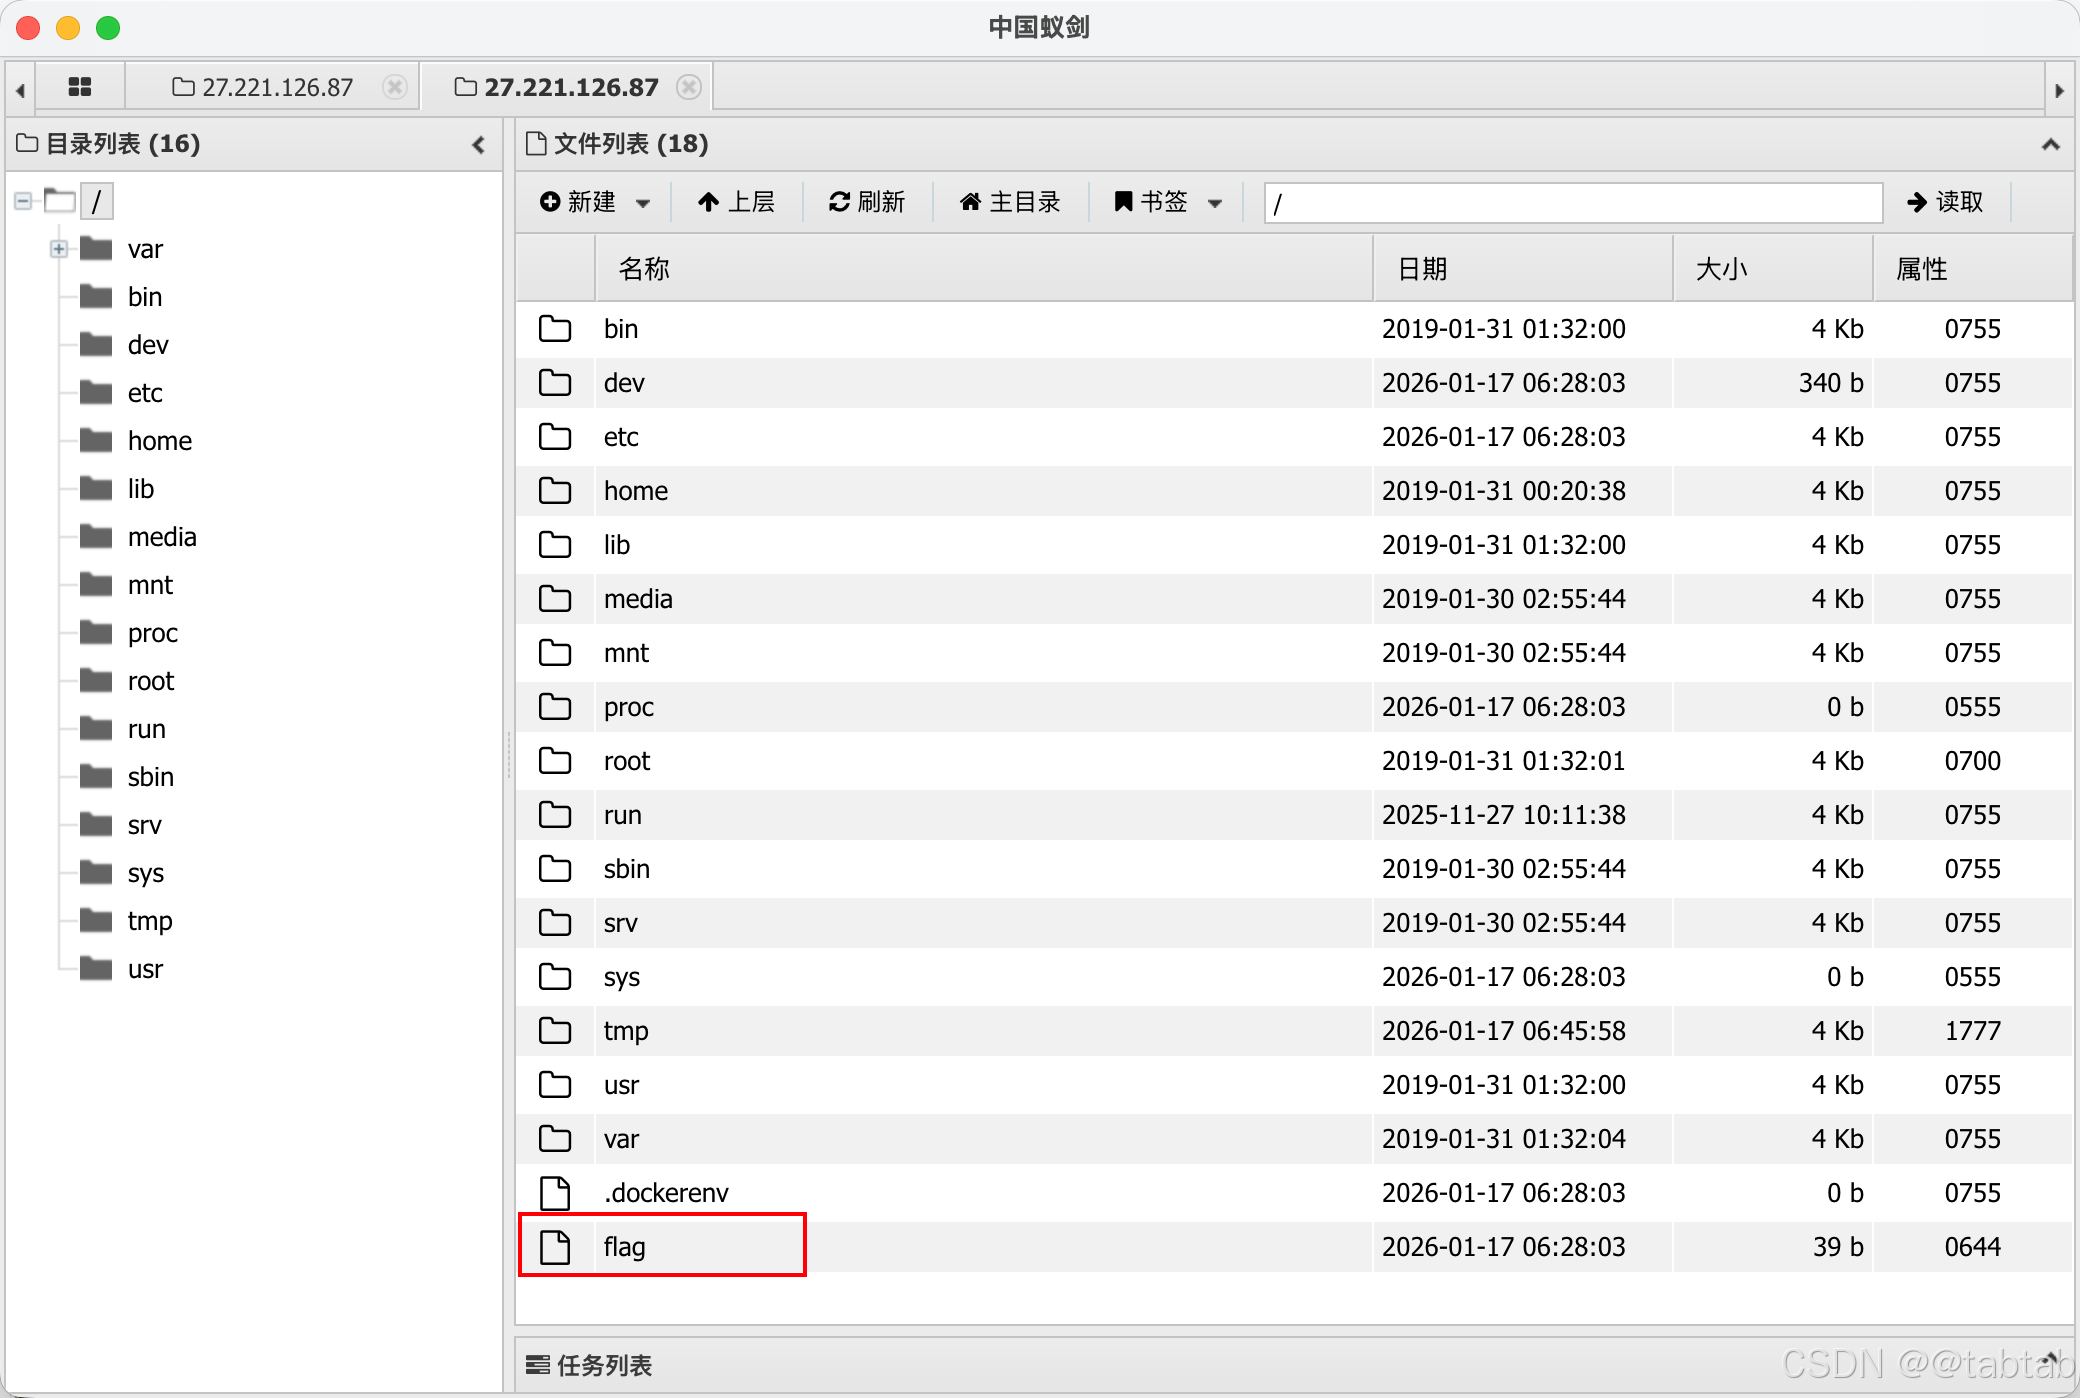Collapse the directory list panel

479,145
